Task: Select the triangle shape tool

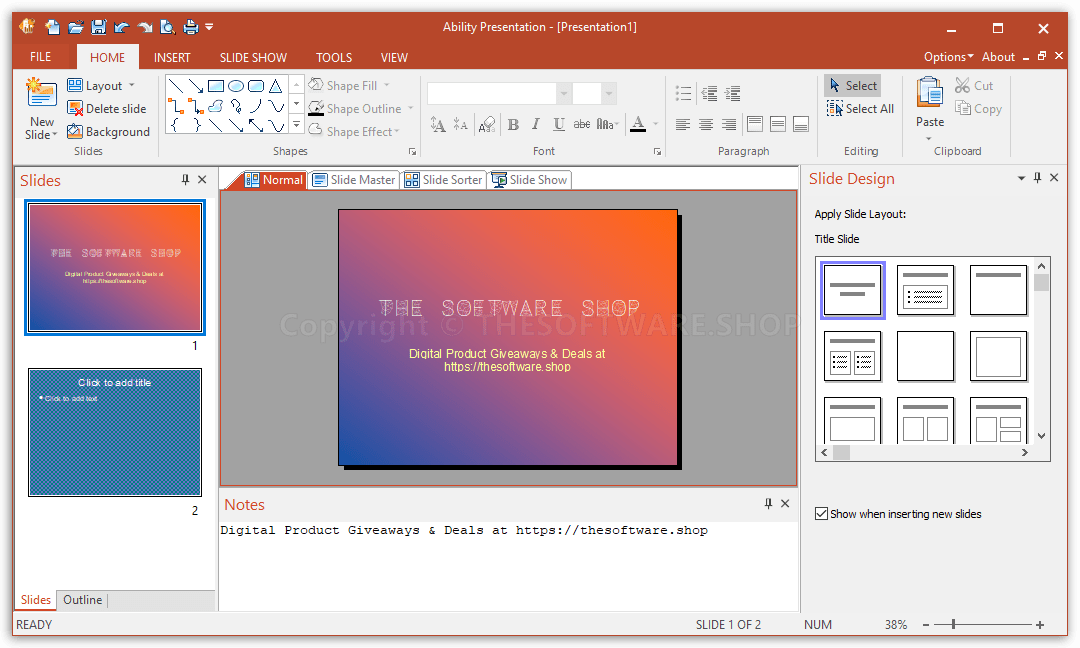Action: (275, 87)
